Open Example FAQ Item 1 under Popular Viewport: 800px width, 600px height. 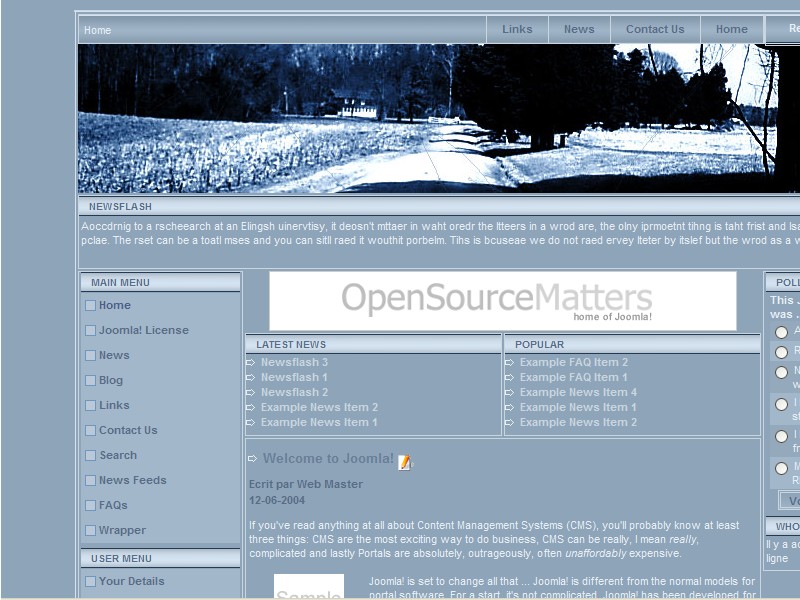click(x=573, y=377)
